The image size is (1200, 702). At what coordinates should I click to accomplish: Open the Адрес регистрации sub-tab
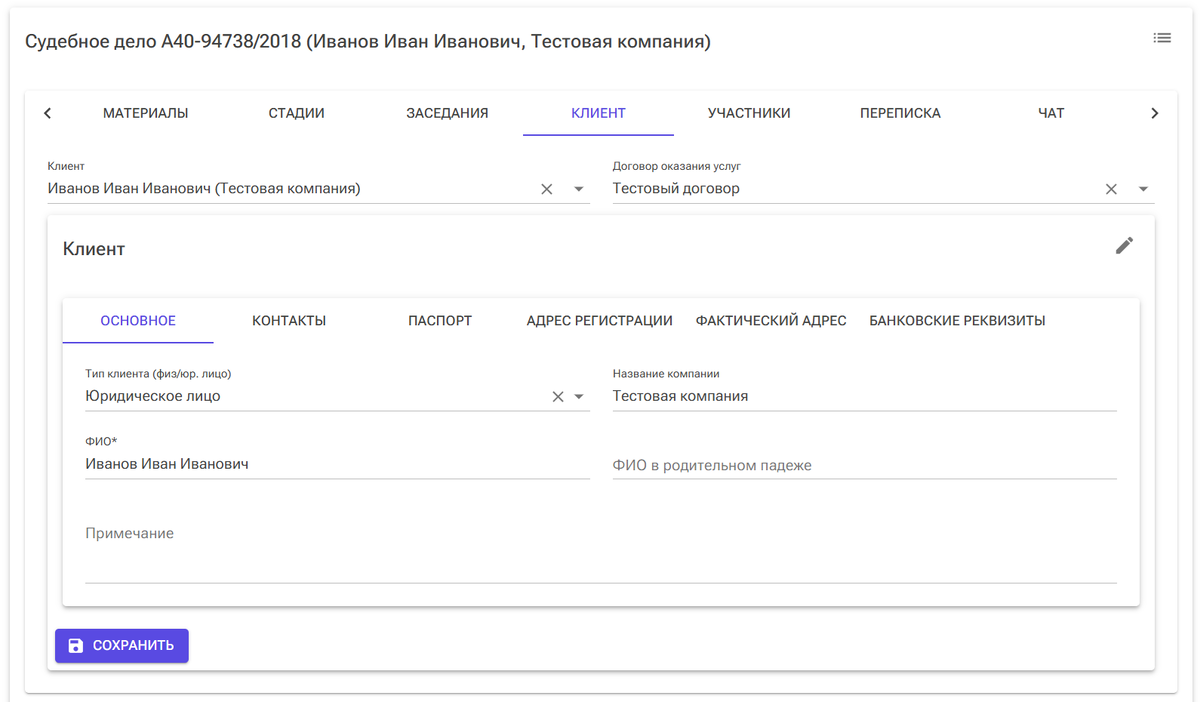pos(599,321)
